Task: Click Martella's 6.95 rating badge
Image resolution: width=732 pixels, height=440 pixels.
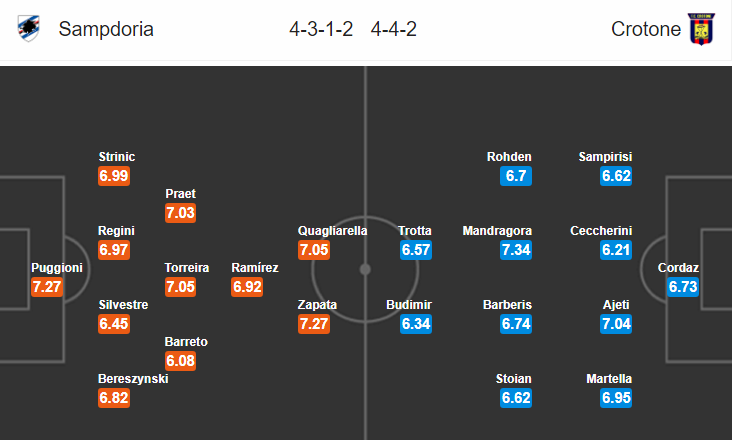Action: click(x=616, y=398)
